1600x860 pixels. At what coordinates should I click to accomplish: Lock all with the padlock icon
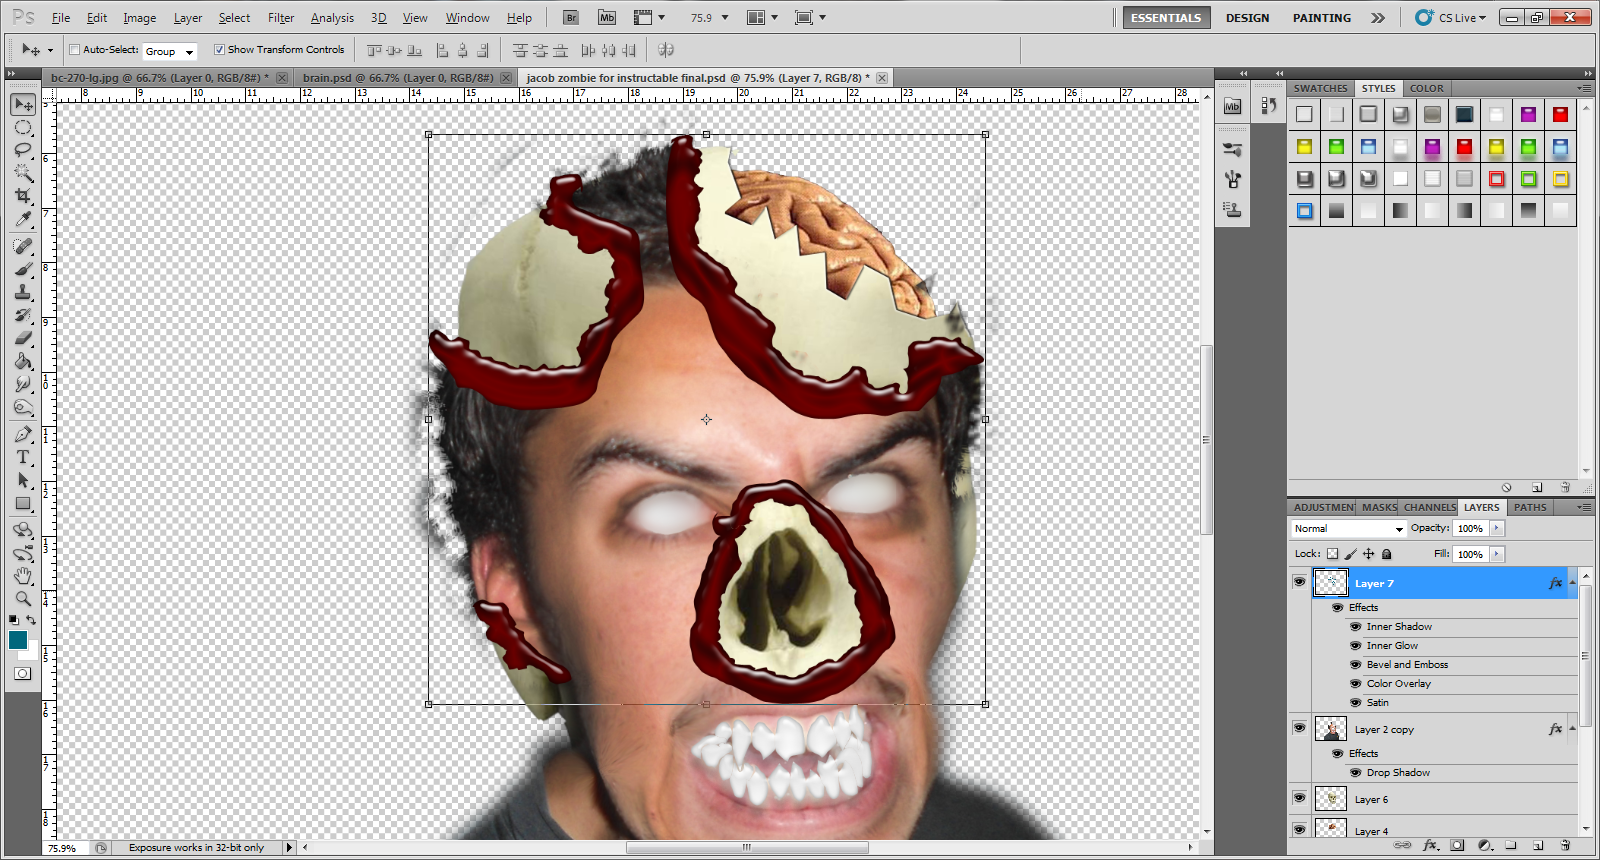tap(1386, 554)
